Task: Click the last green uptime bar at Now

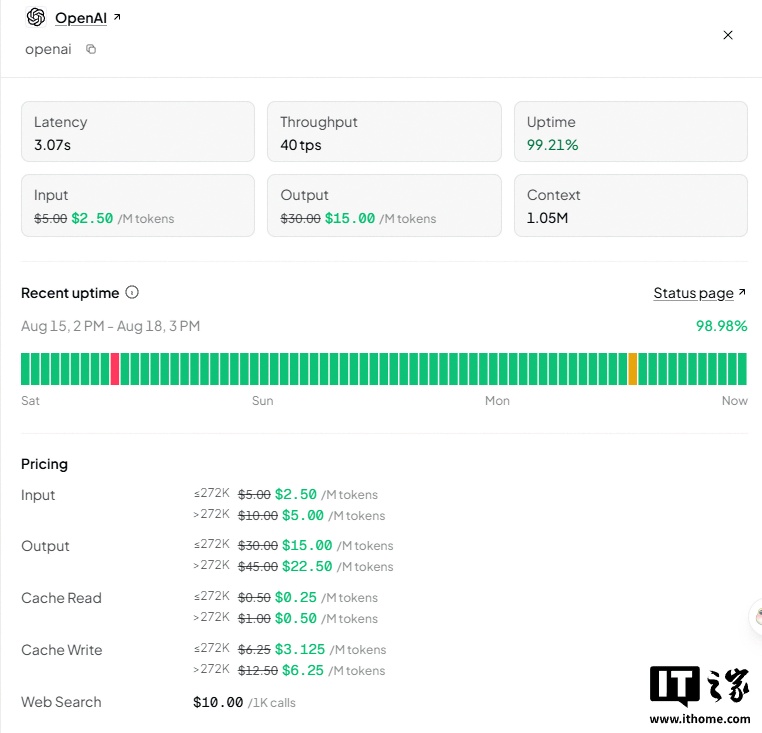Action: pyautogui.click(x=742, y=369)
